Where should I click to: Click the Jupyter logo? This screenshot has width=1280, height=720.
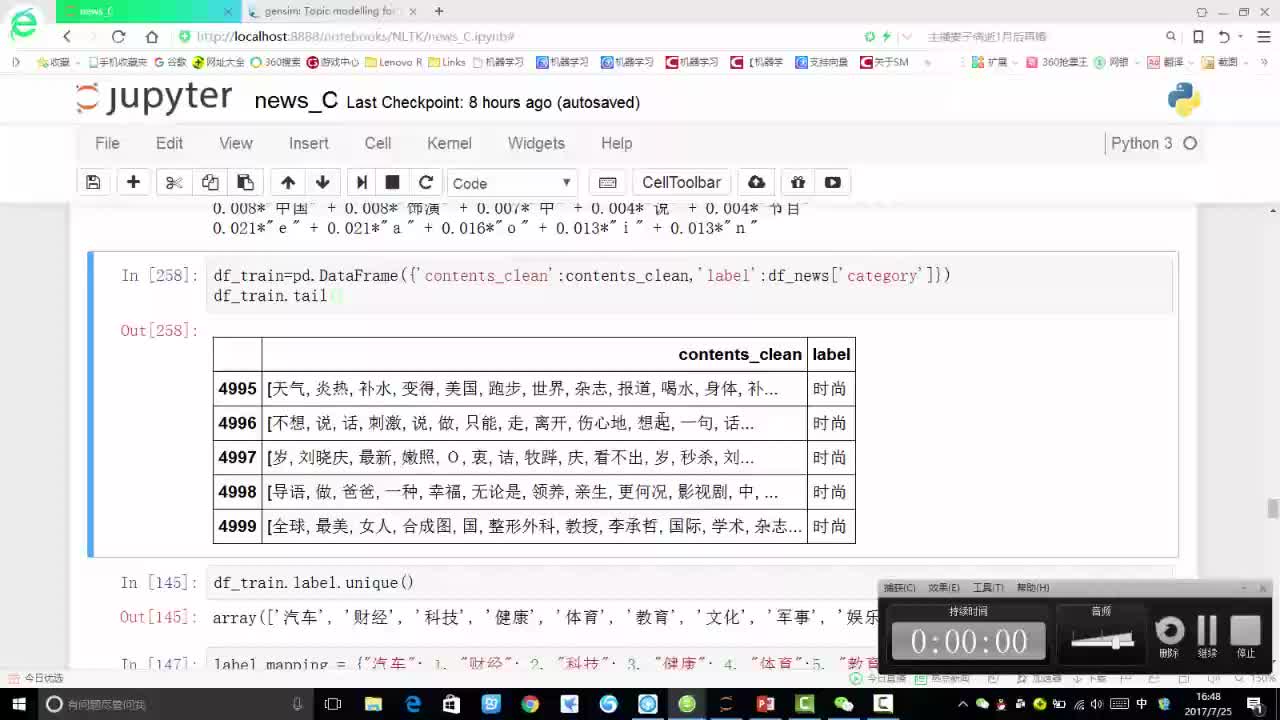pos(155,98)
